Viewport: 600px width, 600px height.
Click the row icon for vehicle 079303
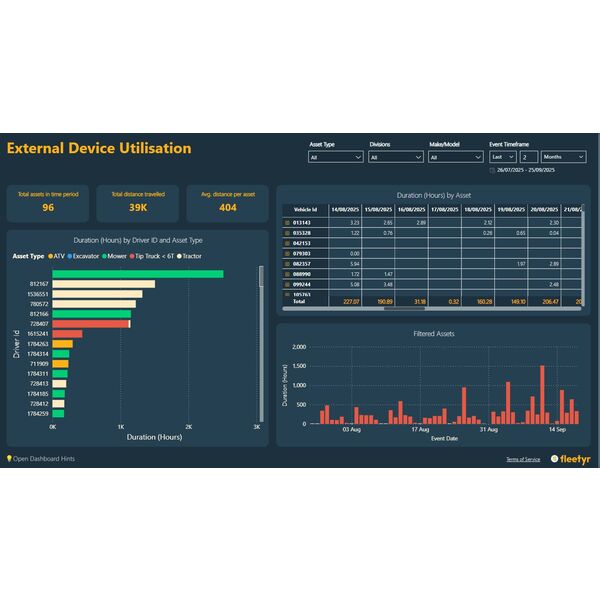click(287, 253)
